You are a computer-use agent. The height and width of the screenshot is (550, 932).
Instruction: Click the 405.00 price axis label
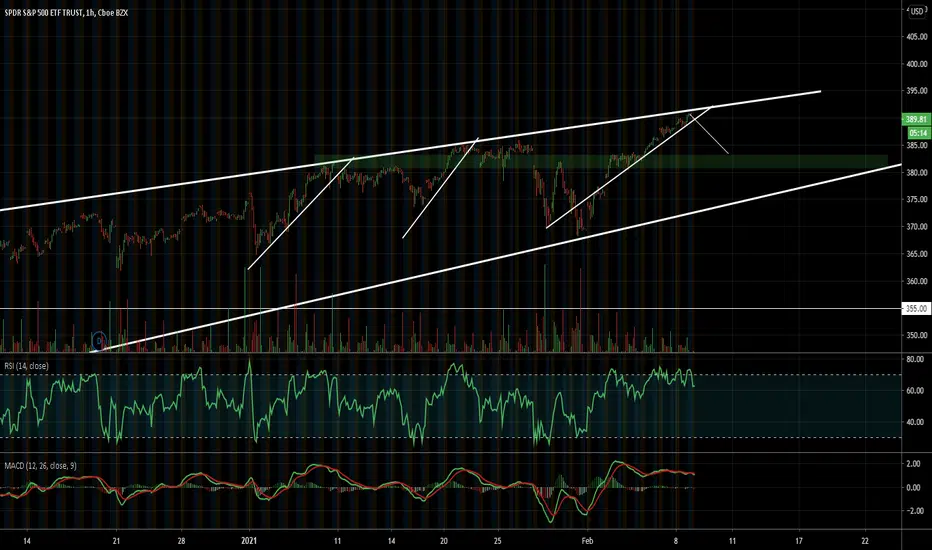[x=917, y=37]
